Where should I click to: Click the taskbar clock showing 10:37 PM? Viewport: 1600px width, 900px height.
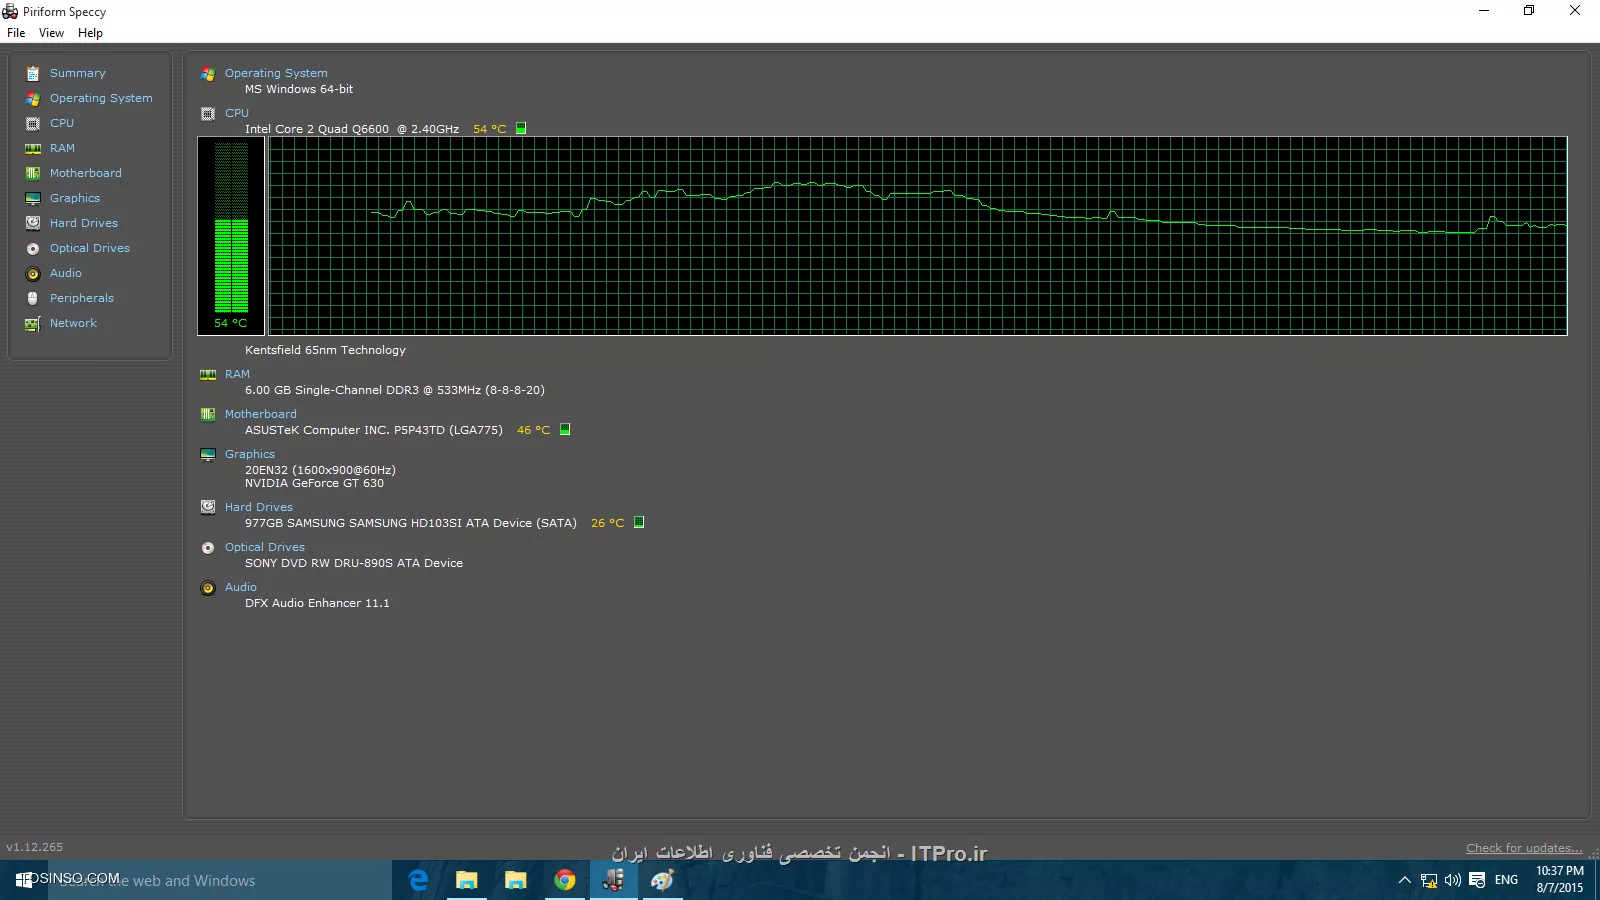click(1560, 879)
